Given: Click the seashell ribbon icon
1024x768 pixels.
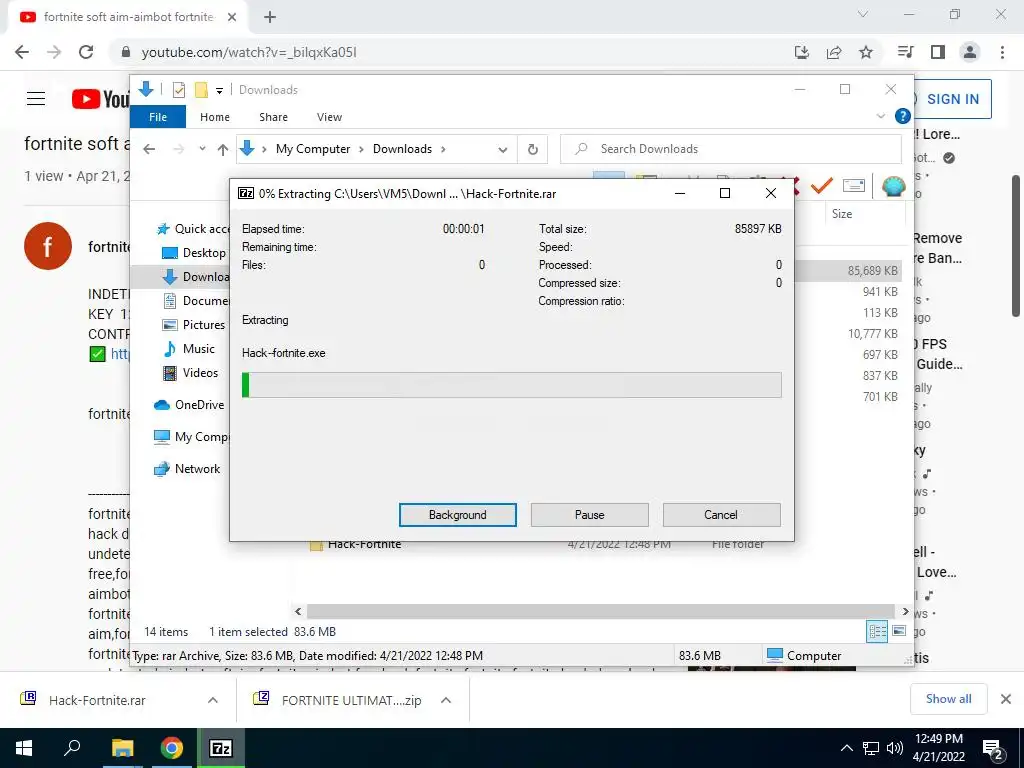Looking at the screenshot, I should click(x=893, y=186).
